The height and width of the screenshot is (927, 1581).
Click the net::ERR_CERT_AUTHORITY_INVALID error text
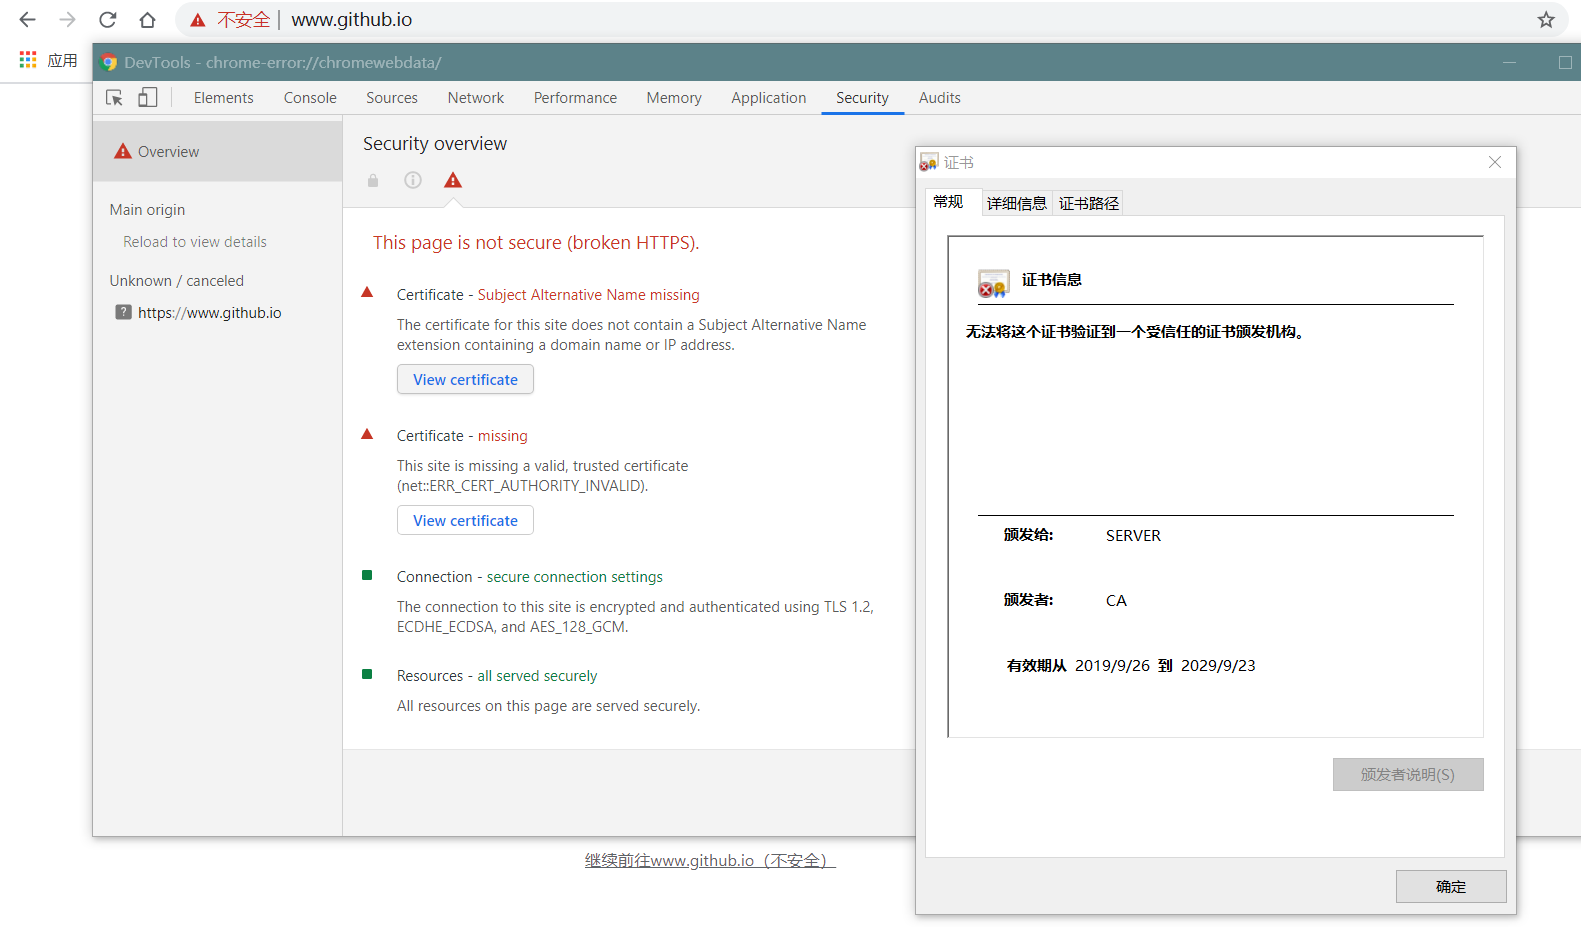pos(522,486)
